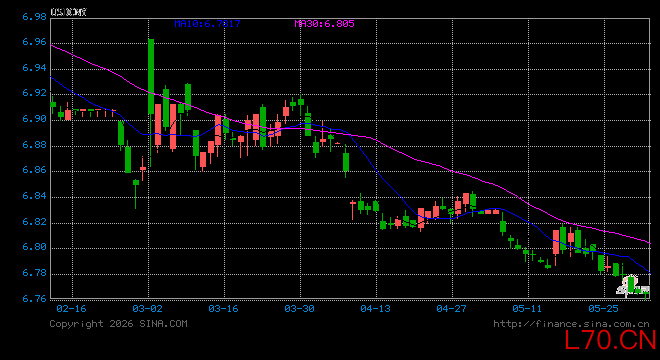Select the 6.90 price axis label
This screenshot has height=360, width=660.
34,119
